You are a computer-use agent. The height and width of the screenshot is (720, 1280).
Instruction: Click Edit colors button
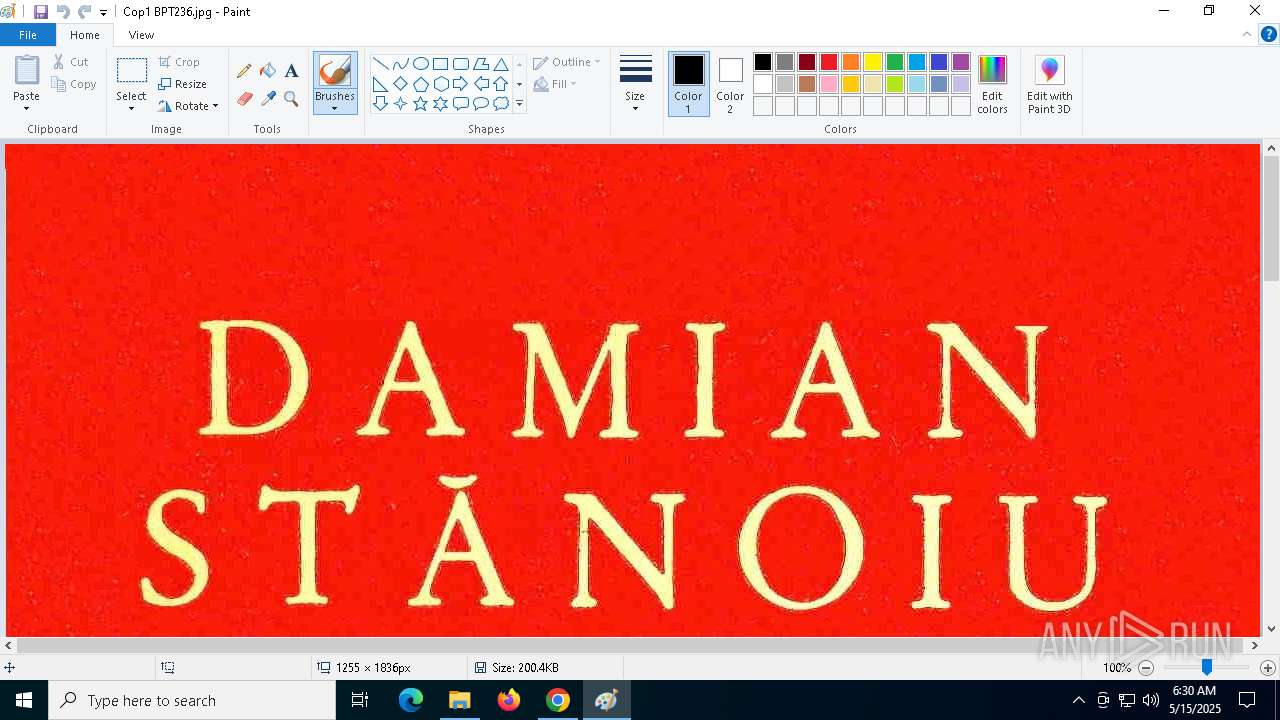(992, 85)
